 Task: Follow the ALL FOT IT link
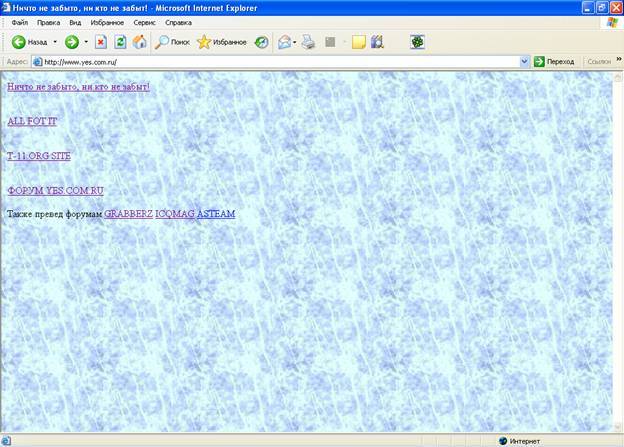coord(32,121)
